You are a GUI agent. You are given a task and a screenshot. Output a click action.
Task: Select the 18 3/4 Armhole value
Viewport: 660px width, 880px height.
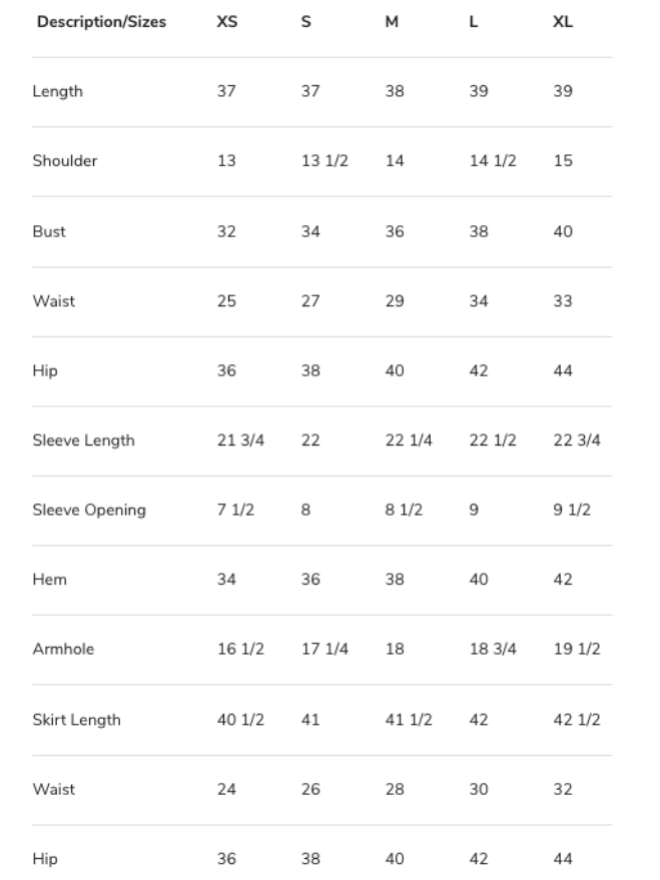pos(492,649)
